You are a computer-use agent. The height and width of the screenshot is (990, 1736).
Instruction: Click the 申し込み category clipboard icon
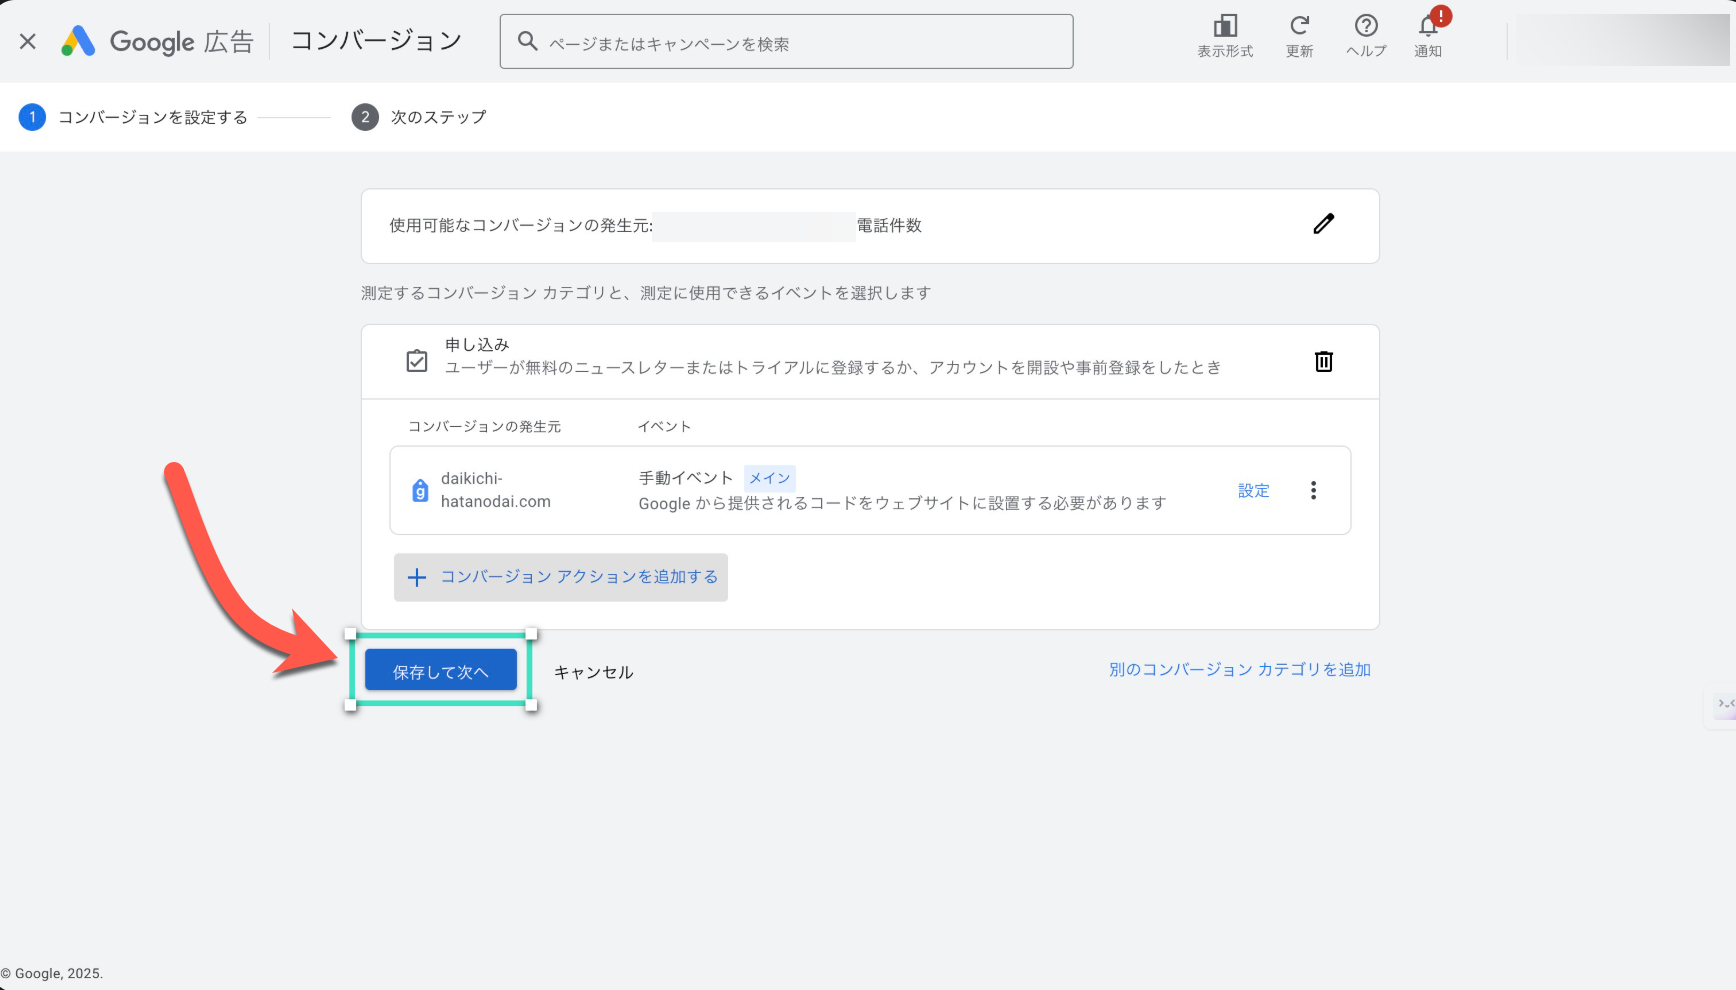point(417,361)
